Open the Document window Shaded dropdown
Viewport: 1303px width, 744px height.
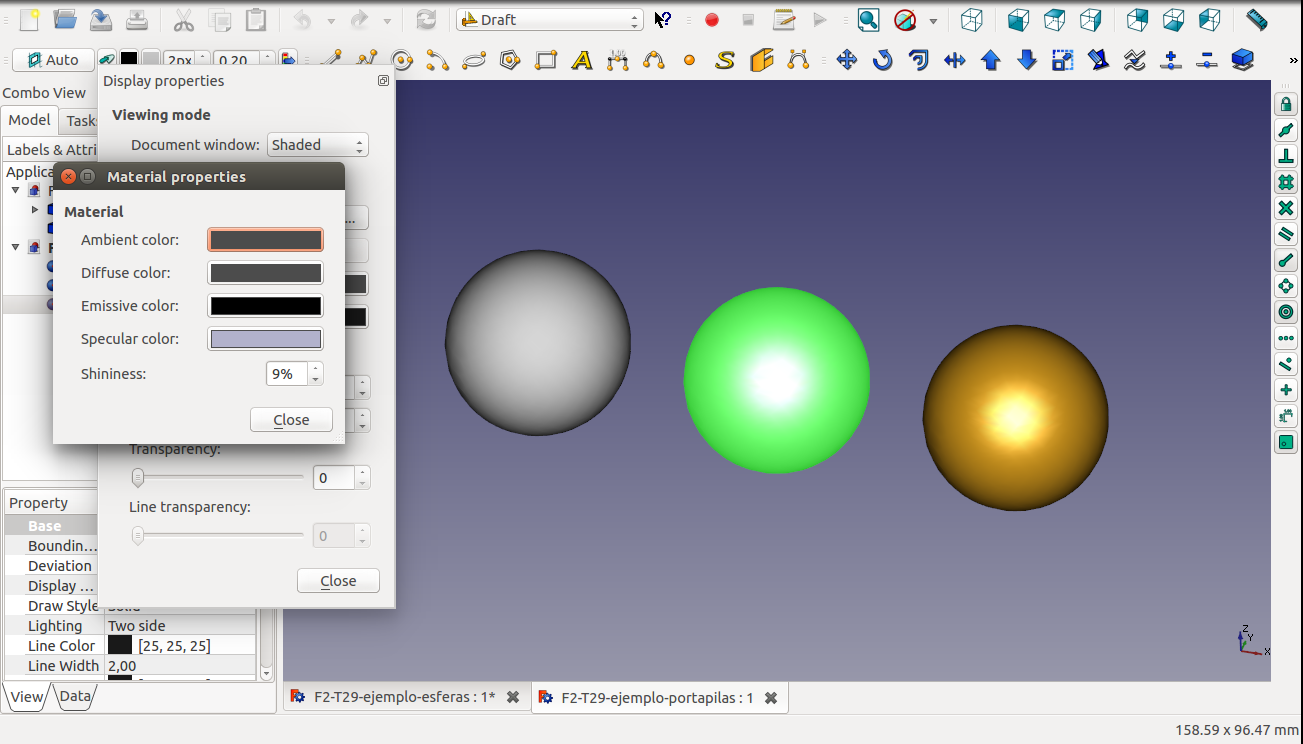coord(318,145)
